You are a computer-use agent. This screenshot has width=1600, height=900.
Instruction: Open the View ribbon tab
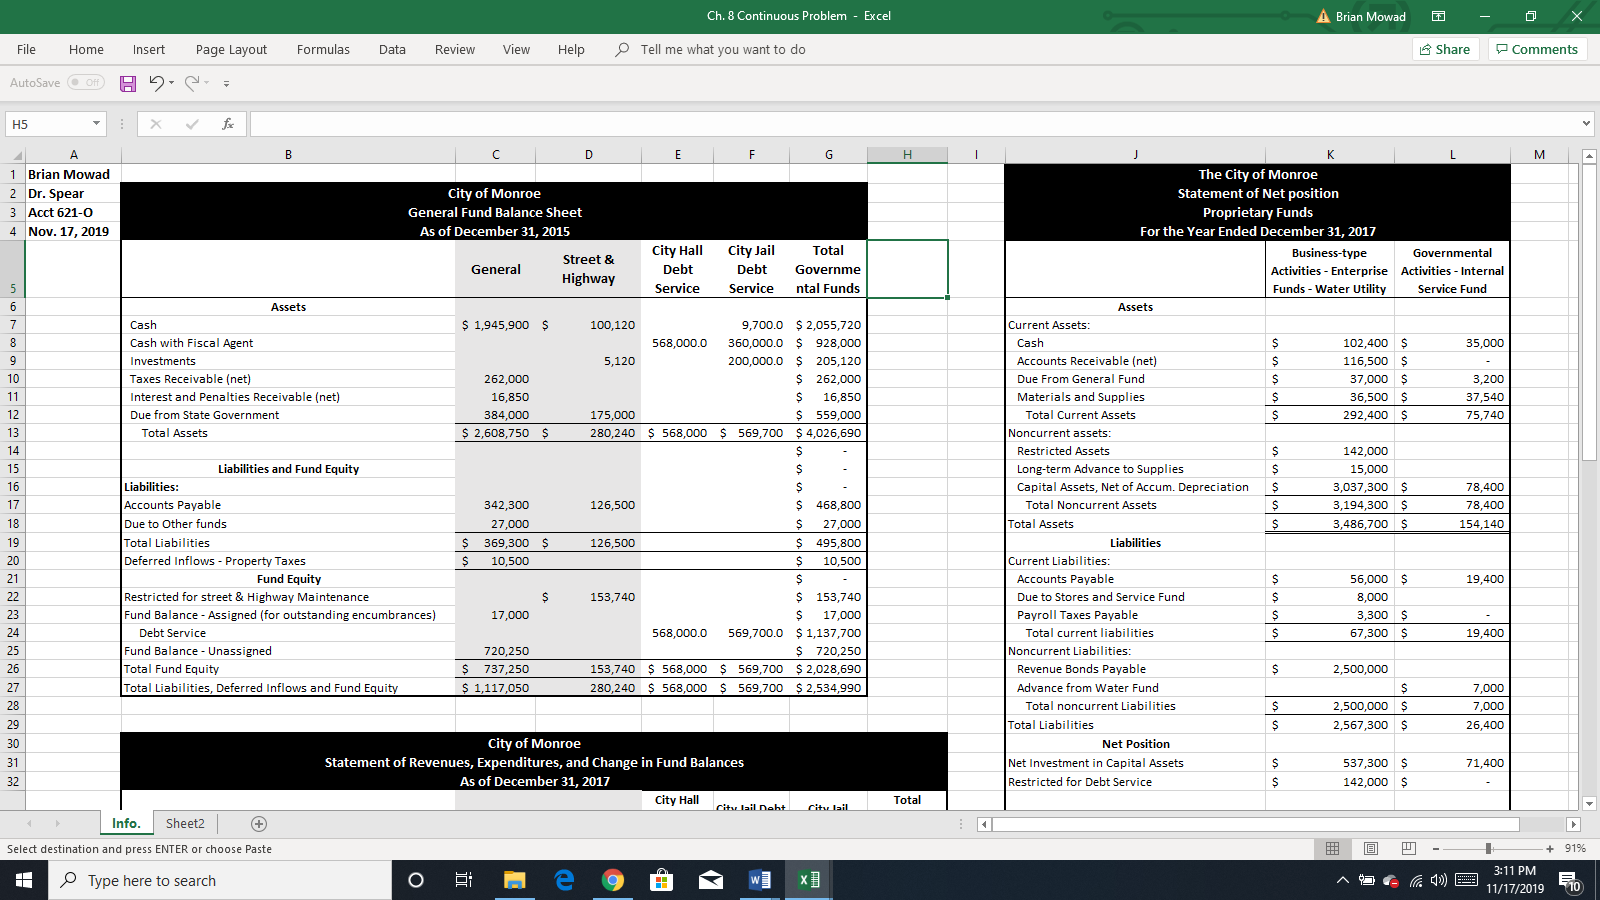click(516, 49)
